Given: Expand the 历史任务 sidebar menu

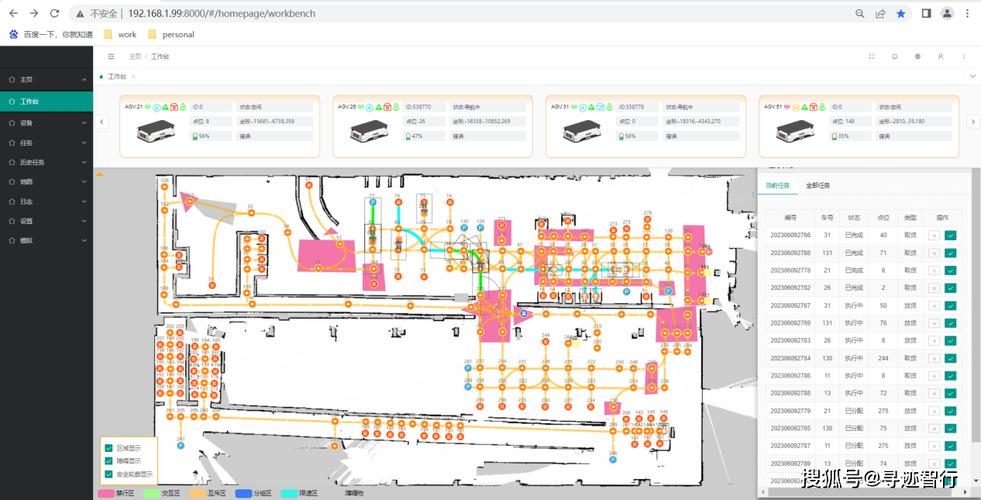Looking at the screenshot, I should coord(46,162).
